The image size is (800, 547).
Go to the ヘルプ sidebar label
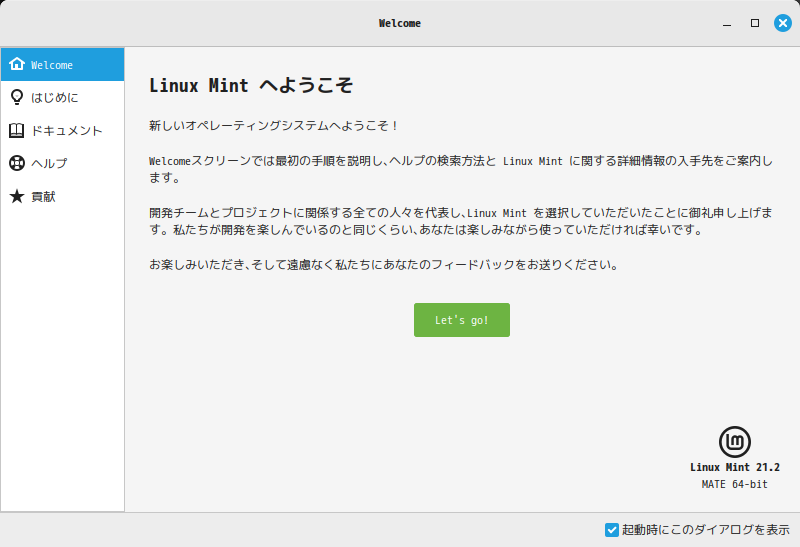tap(49, 163)
